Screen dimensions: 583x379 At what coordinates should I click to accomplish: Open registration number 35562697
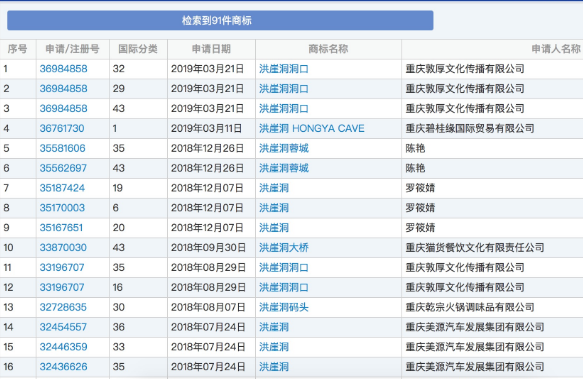click(63, 168)
